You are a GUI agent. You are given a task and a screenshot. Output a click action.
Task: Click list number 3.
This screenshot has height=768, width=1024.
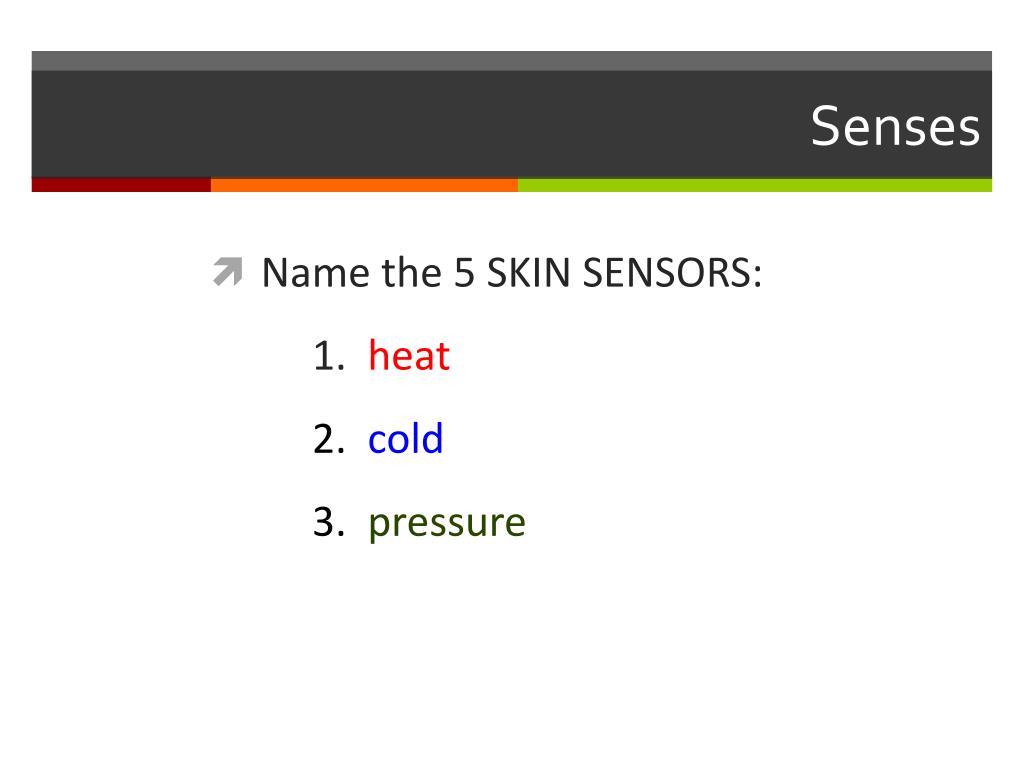(329, 522)
